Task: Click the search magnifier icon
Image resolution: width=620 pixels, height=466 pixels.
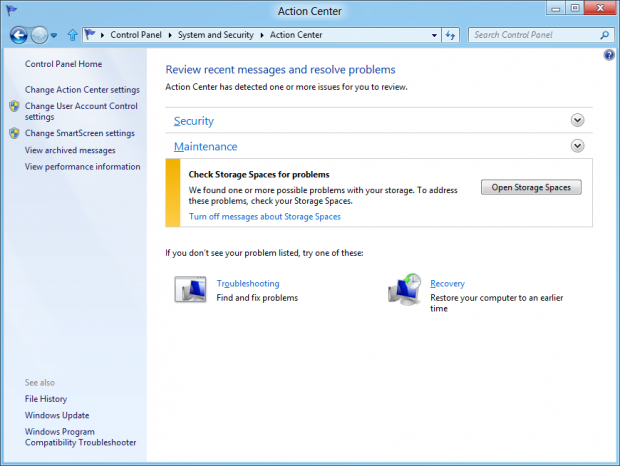Action: [x=605, y=35]
